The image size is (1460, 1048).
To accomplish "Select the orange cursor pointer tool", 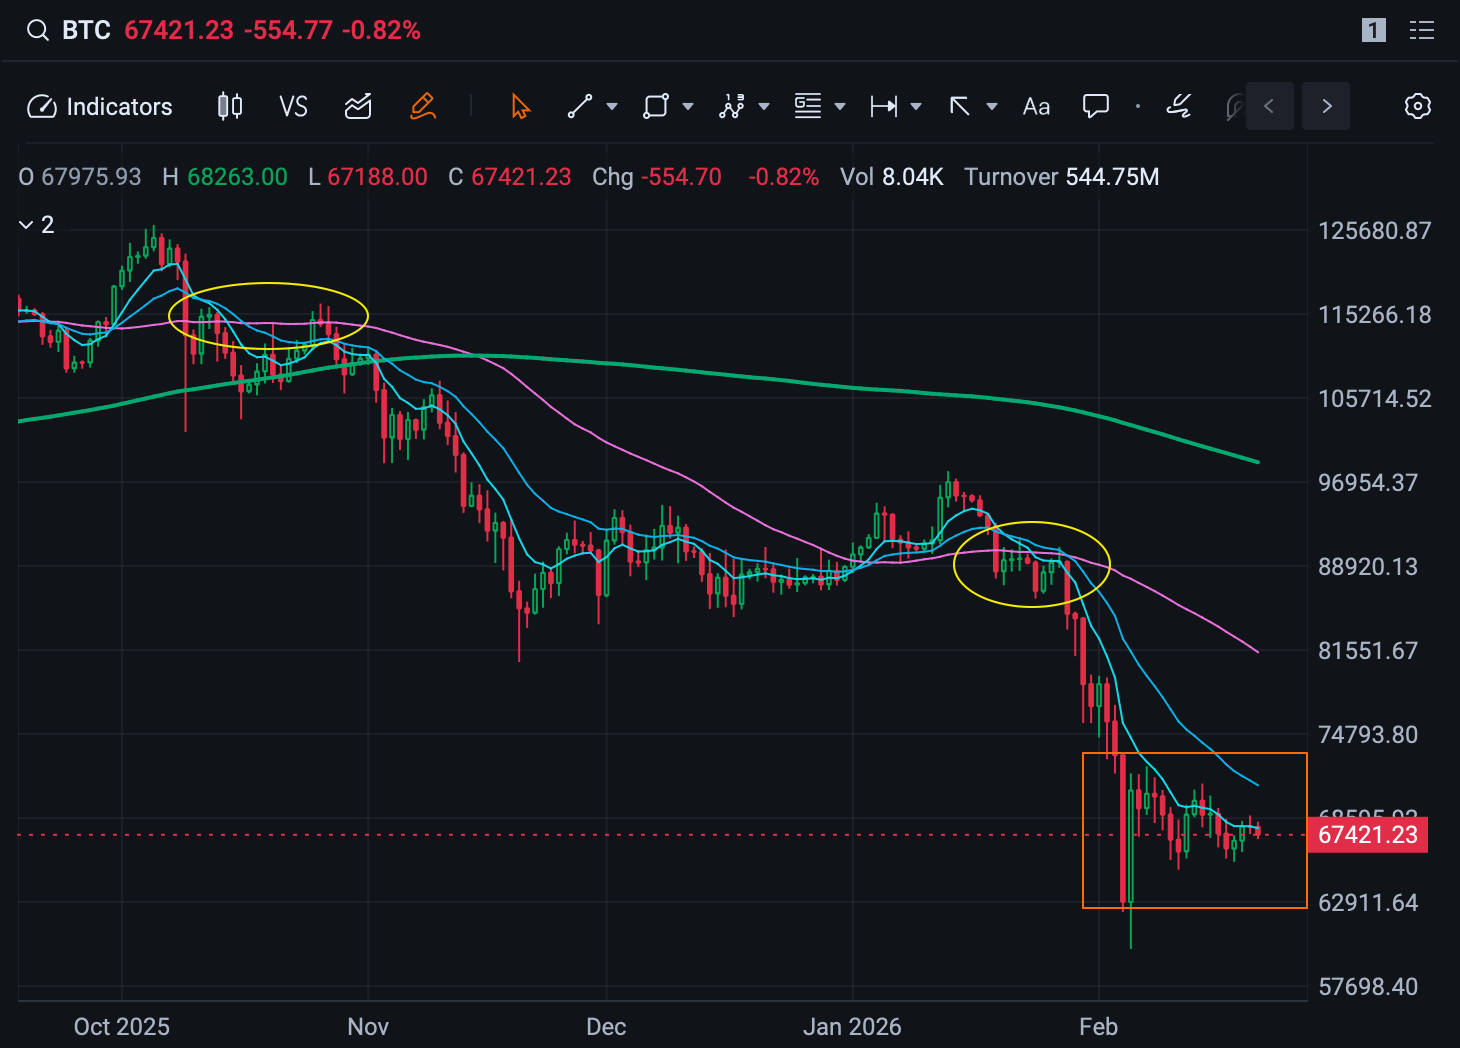I will point(520,106).
